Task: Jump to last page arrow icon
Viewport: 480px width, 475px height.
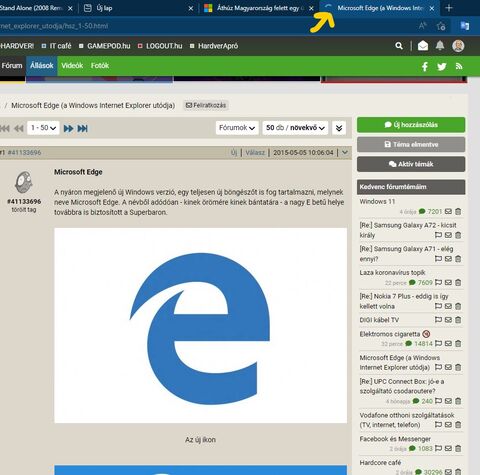Action: 82,128
